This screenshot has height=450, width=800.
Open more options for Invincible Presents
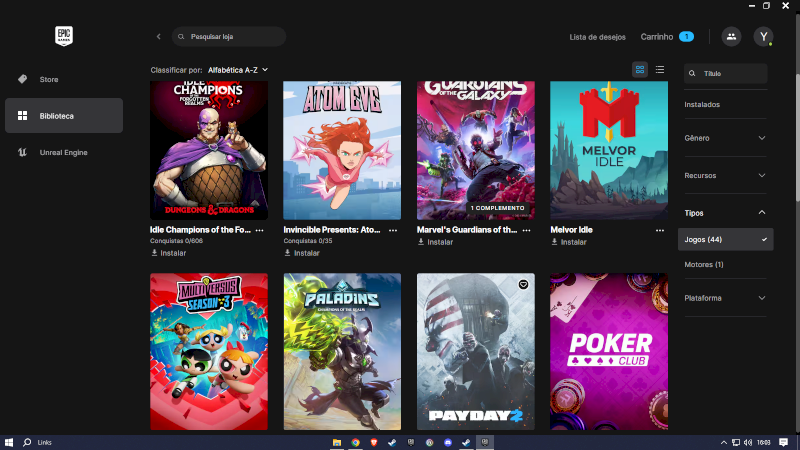pos(393,230)
